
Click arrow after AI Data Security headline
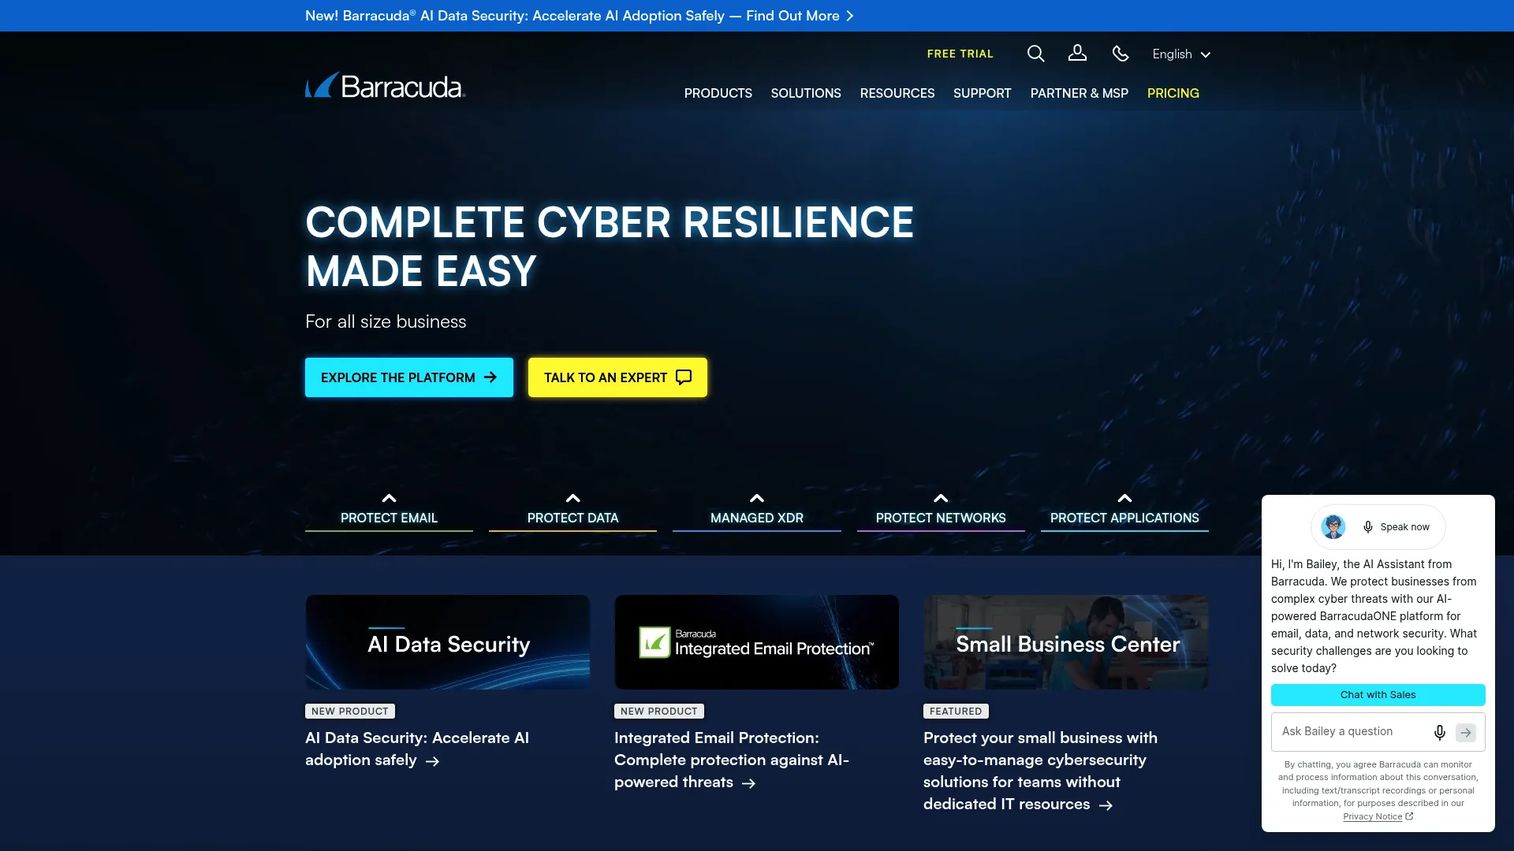click(433, 761)
